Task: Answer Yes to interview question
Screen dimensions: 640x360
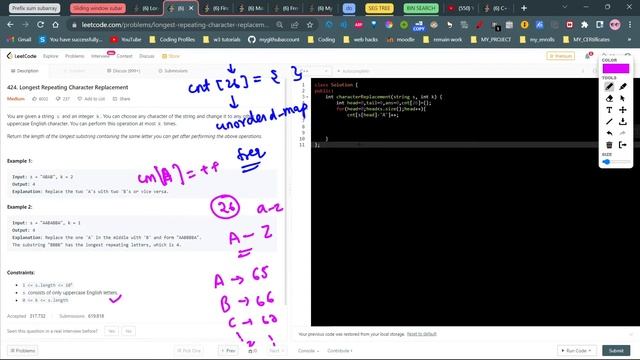Action: 111,331
